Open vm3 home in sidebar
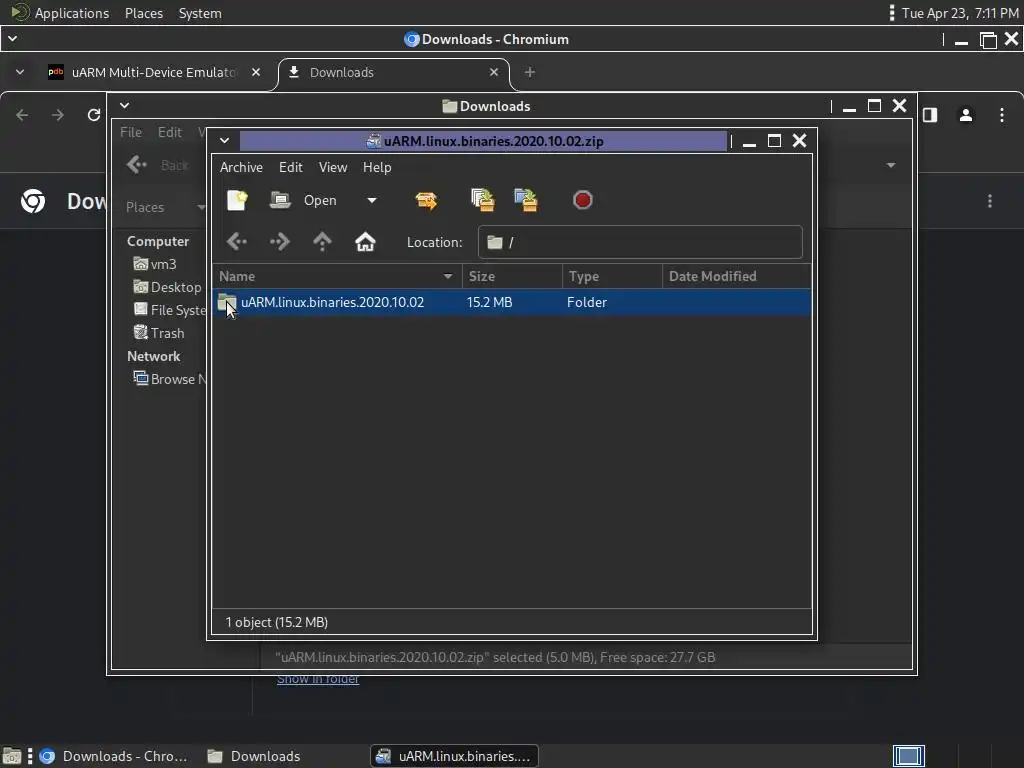Viewport: 1024px width, 768px height. coord(155,264)
